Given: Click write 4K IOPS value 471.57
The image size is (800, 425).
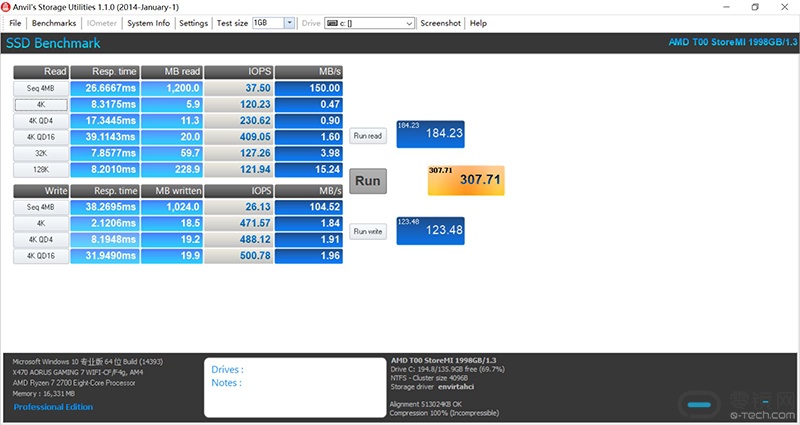Looking at the screenshot, I should pyautogui.click(x=238, y=223).
